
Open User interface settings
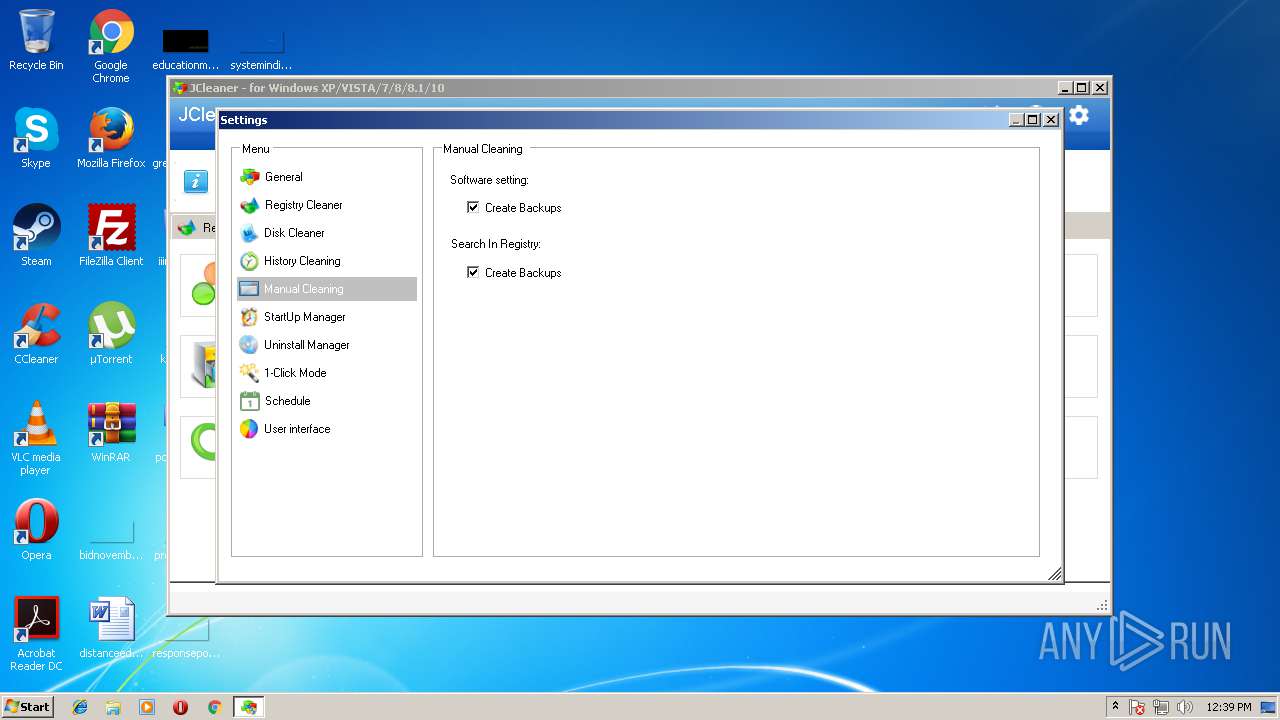click(x=327, y=429)
